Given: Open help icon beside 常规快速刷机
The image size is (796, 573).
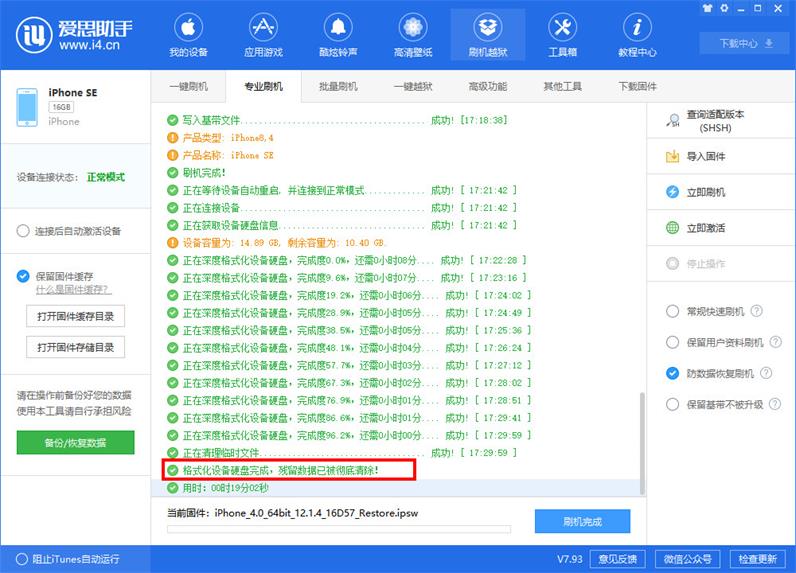Looking at the screenshot, I should [x=756, y=311].
